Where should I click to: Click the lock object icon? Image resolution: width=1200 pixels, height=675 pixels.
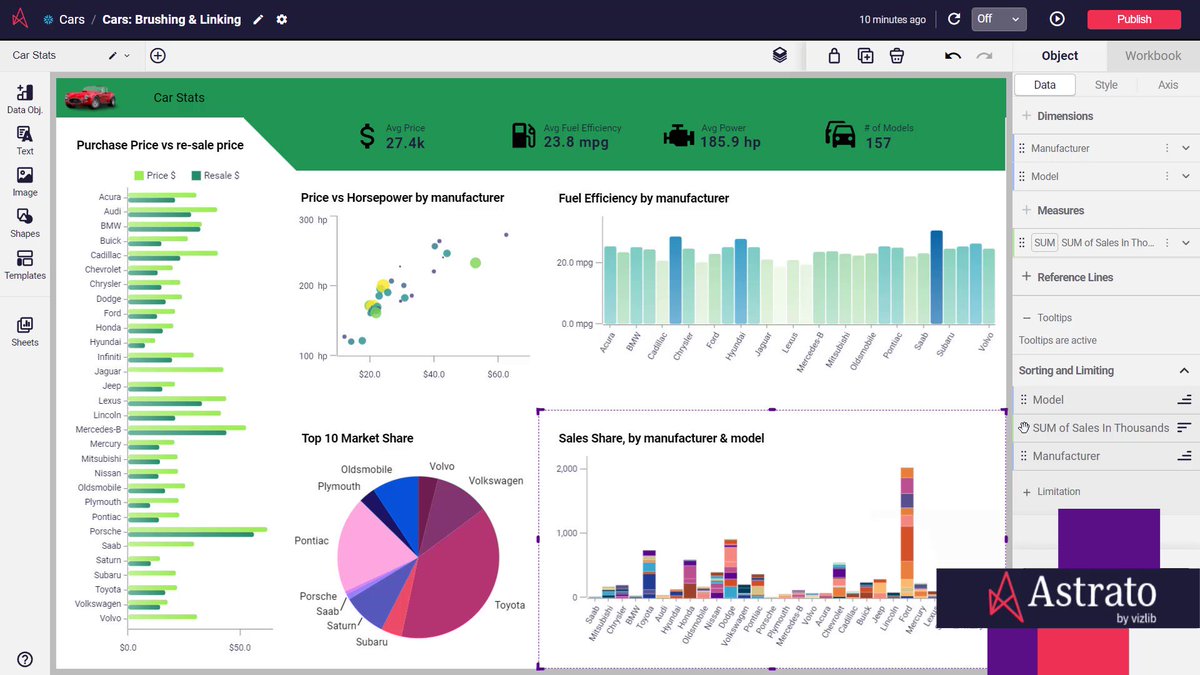[834, 55]
